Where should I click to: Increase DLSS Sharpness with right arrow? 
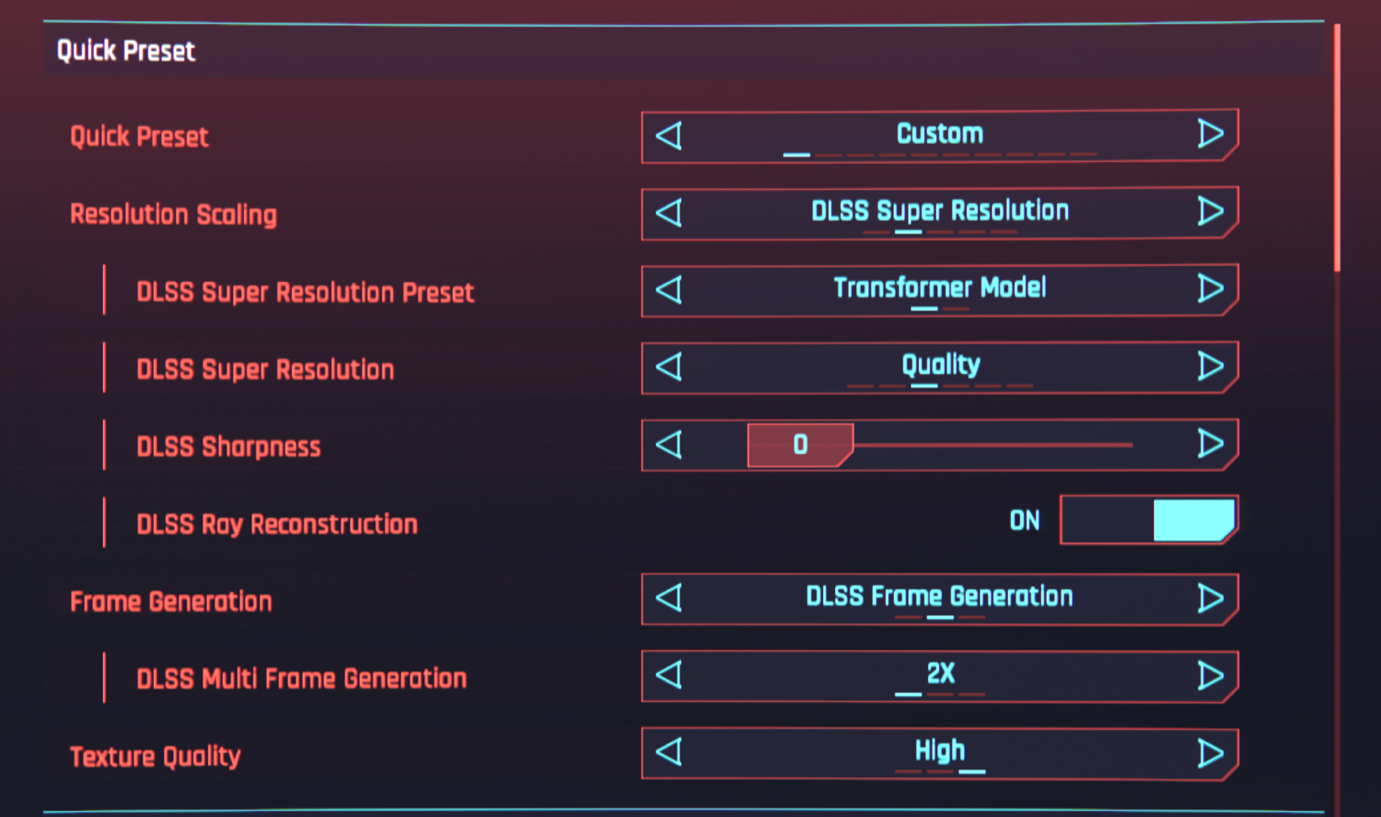[1210, 444]
